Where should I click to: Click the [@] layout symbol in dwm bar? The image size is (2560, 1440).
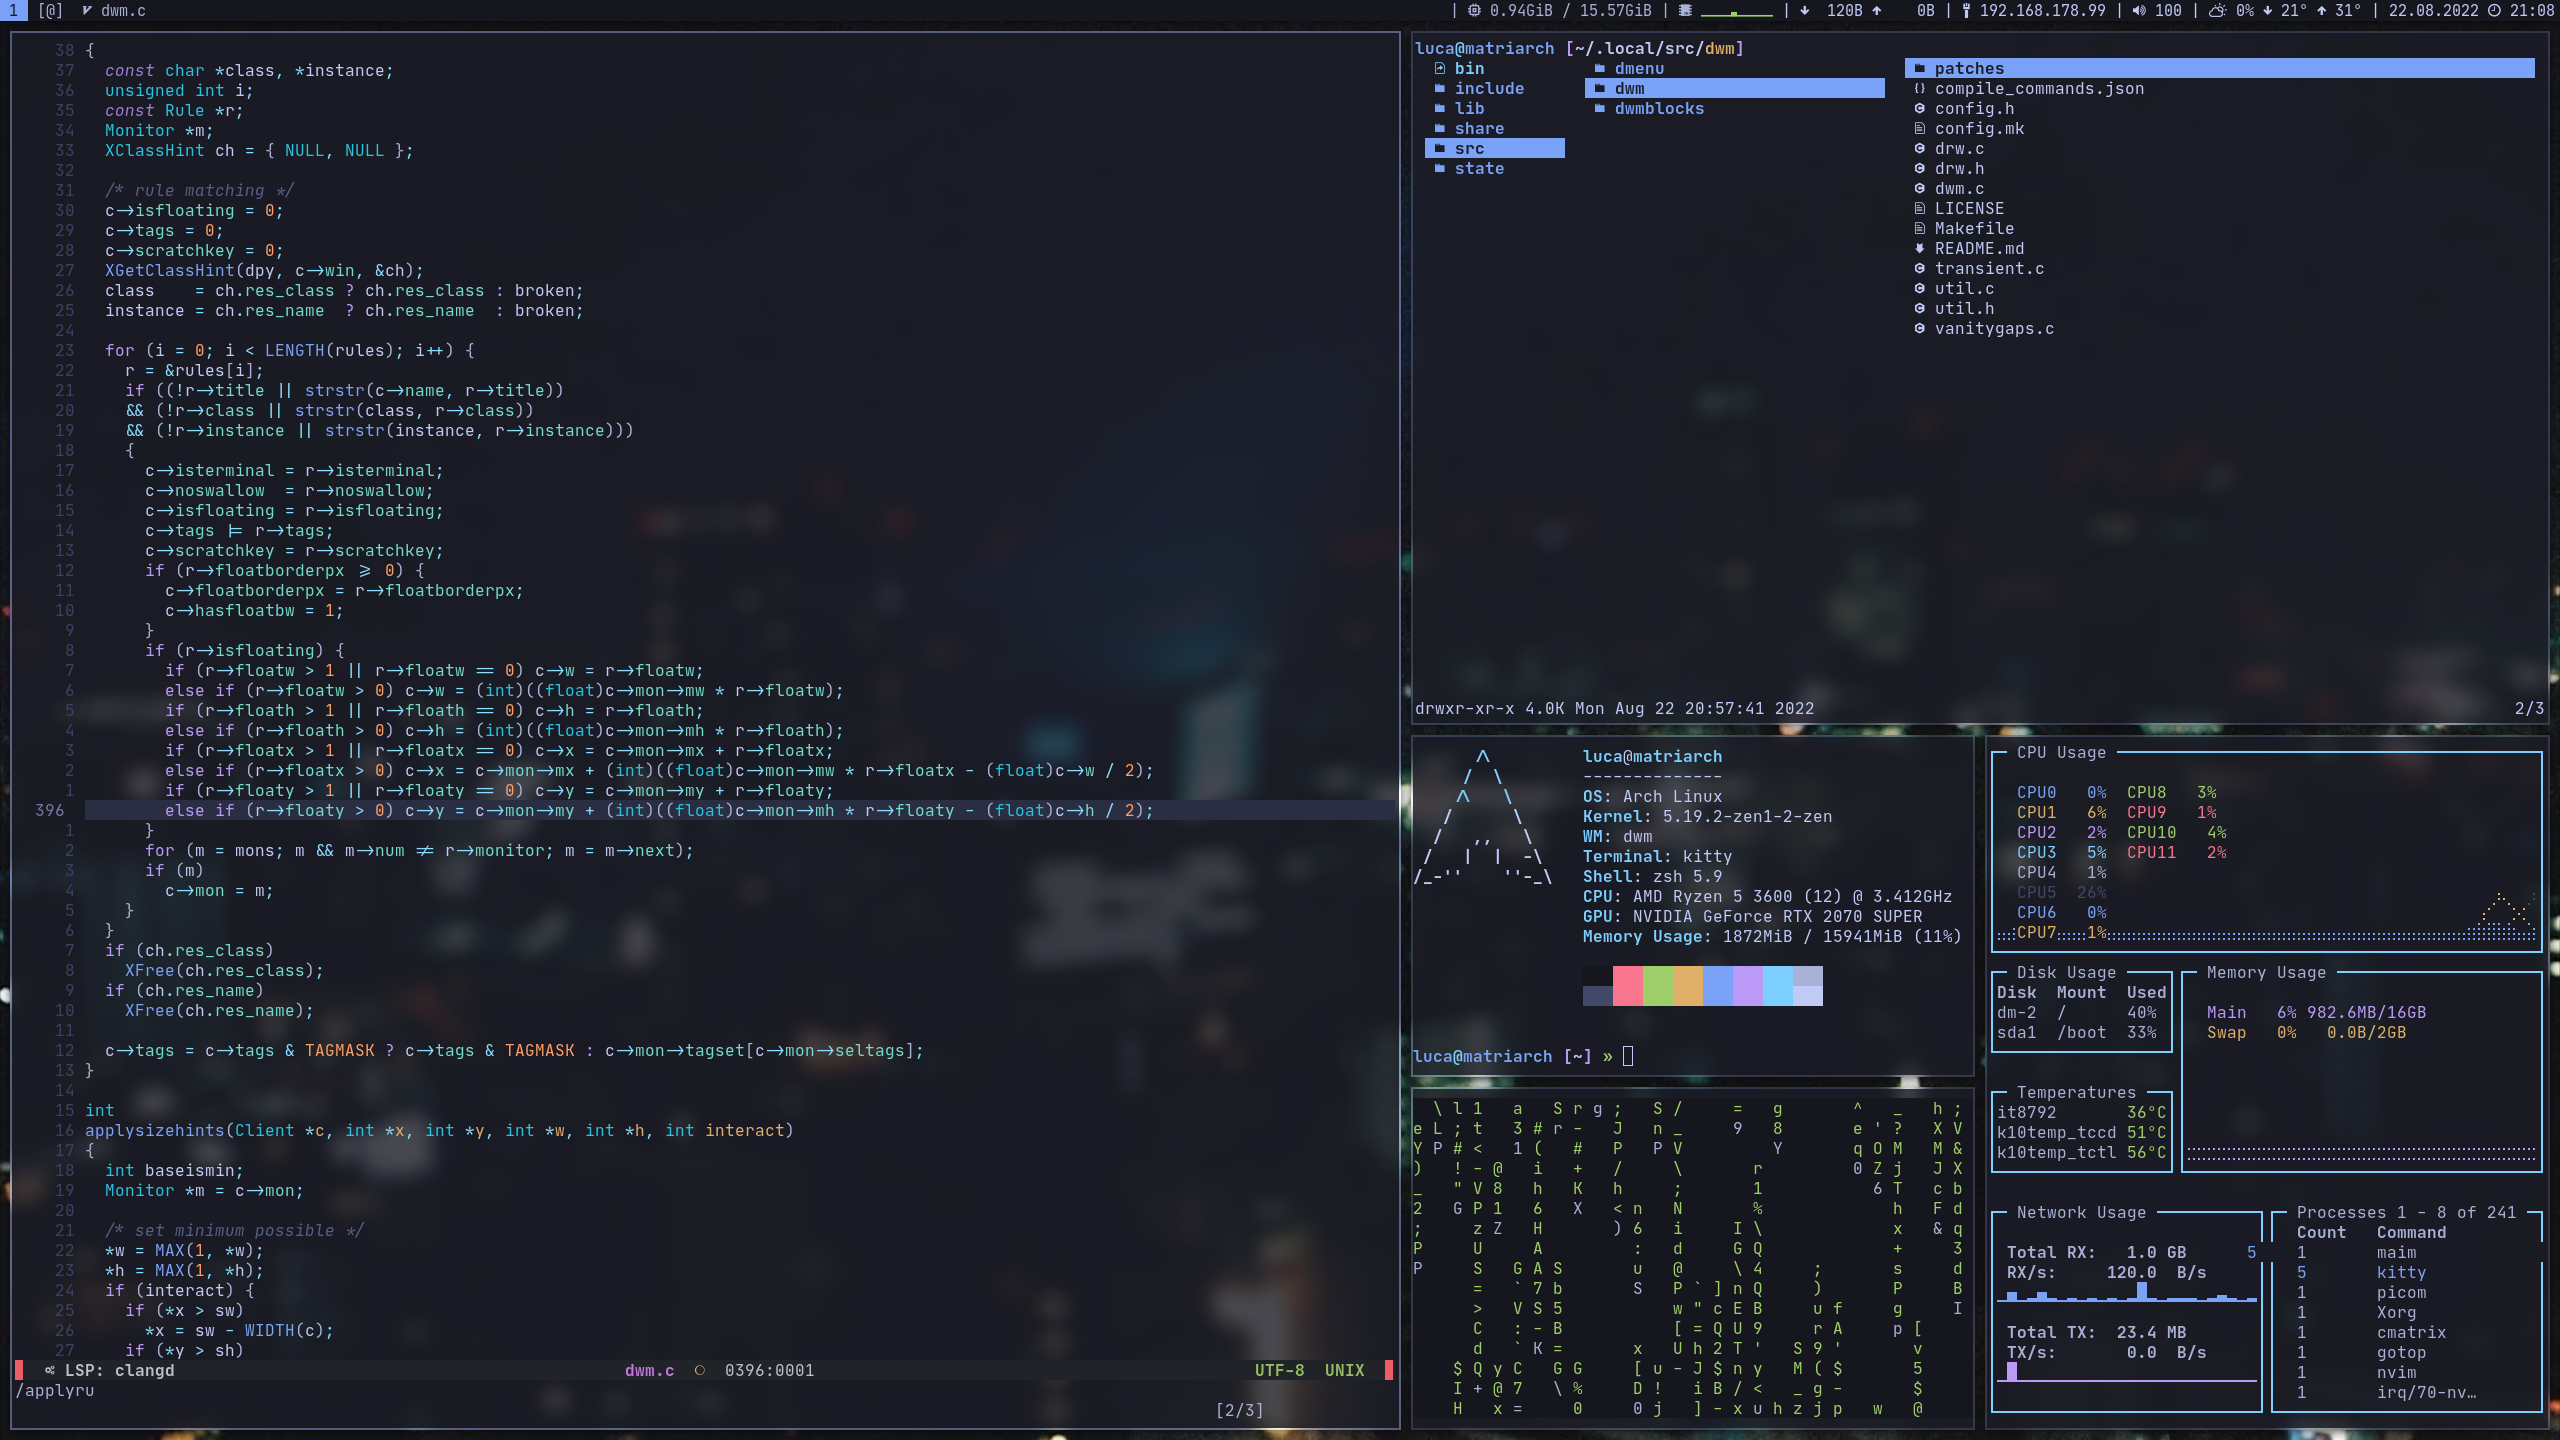coord(50,10)
